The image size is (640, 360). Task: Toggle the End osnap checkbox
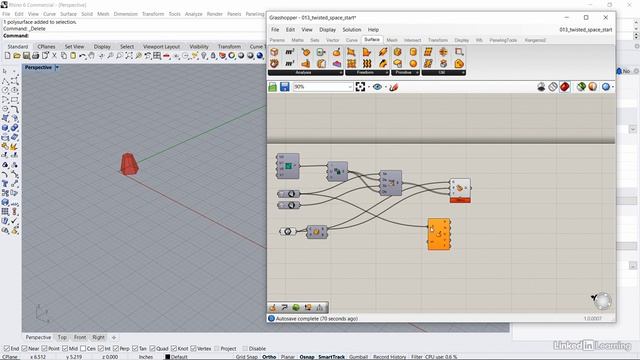[x=6, y=349]
